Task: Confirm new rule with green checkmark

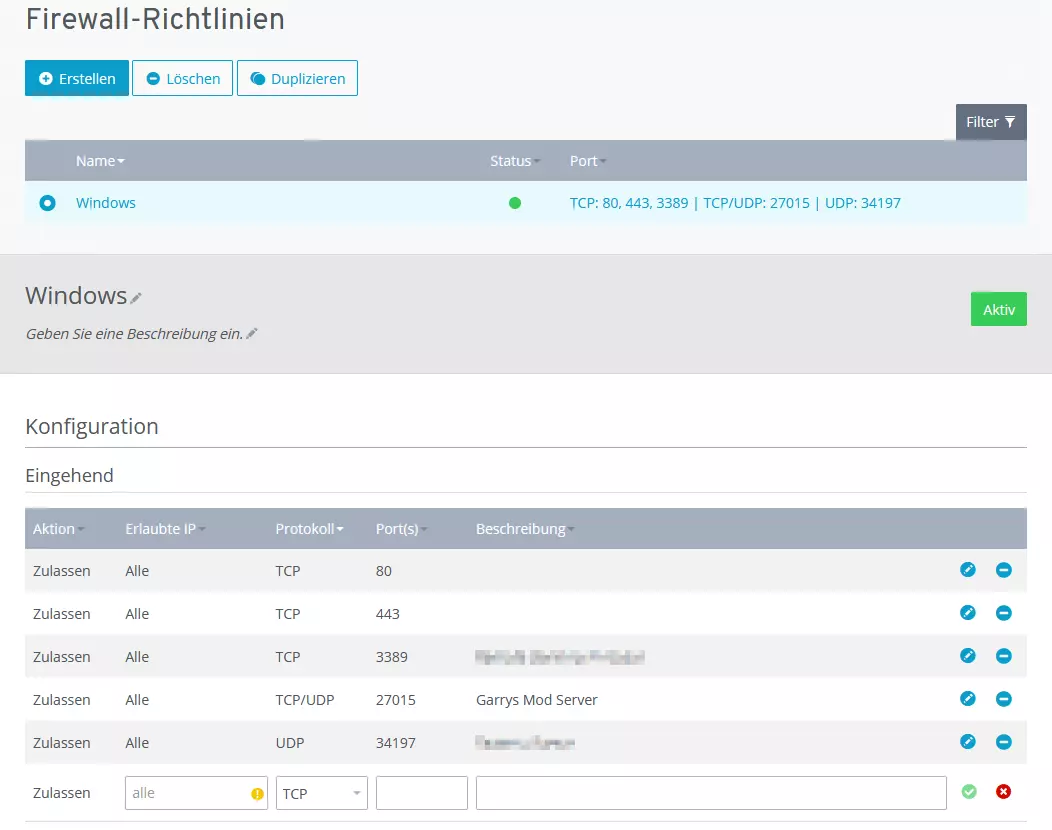Action: (969, 792)
